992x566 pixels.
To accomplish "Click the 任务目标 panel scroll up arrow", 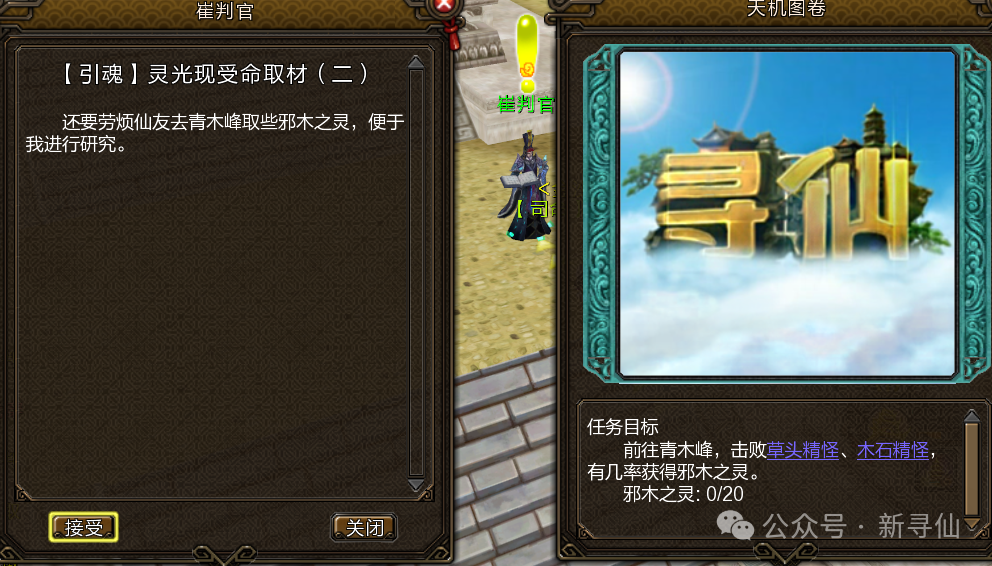I will coord(972,416).
